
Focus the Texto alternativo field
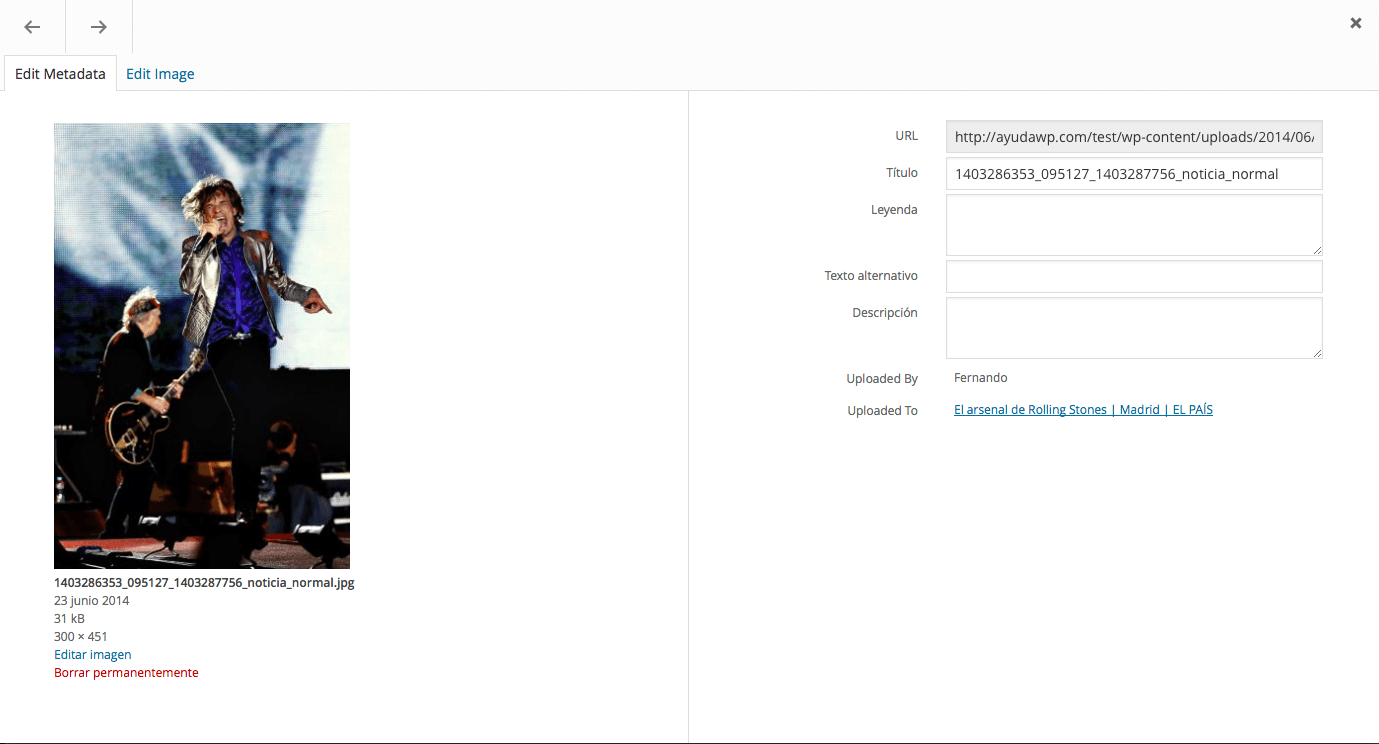tap(1134, 277)
